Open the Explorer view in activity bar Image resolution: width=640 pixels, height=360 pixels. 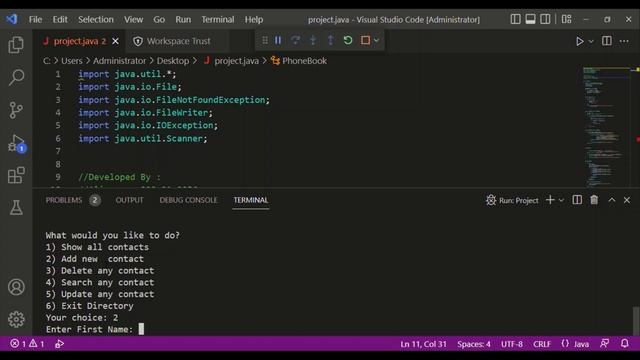pyautogui.click(x=16, y=45)
